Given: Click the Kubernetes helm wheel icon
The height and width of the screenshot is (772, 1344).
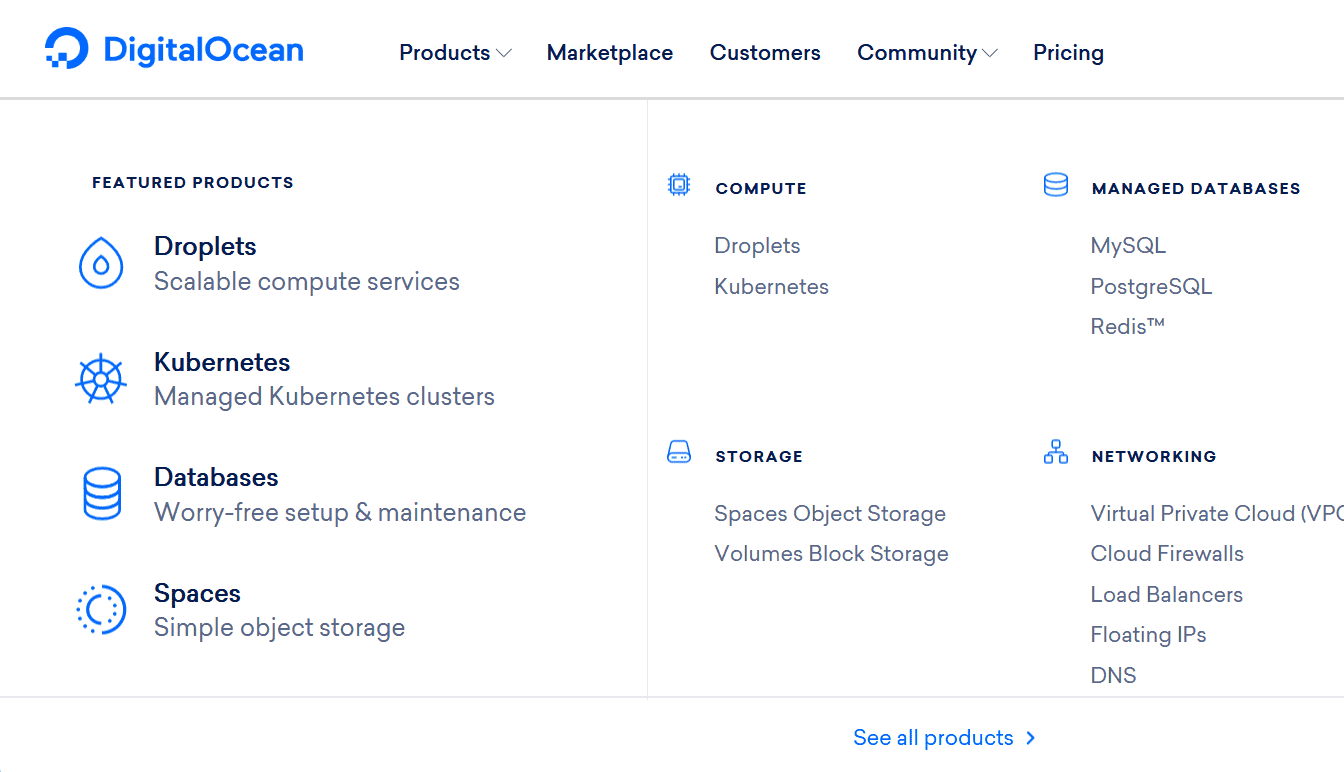Looking at the screenshot, I should [101, 379].
